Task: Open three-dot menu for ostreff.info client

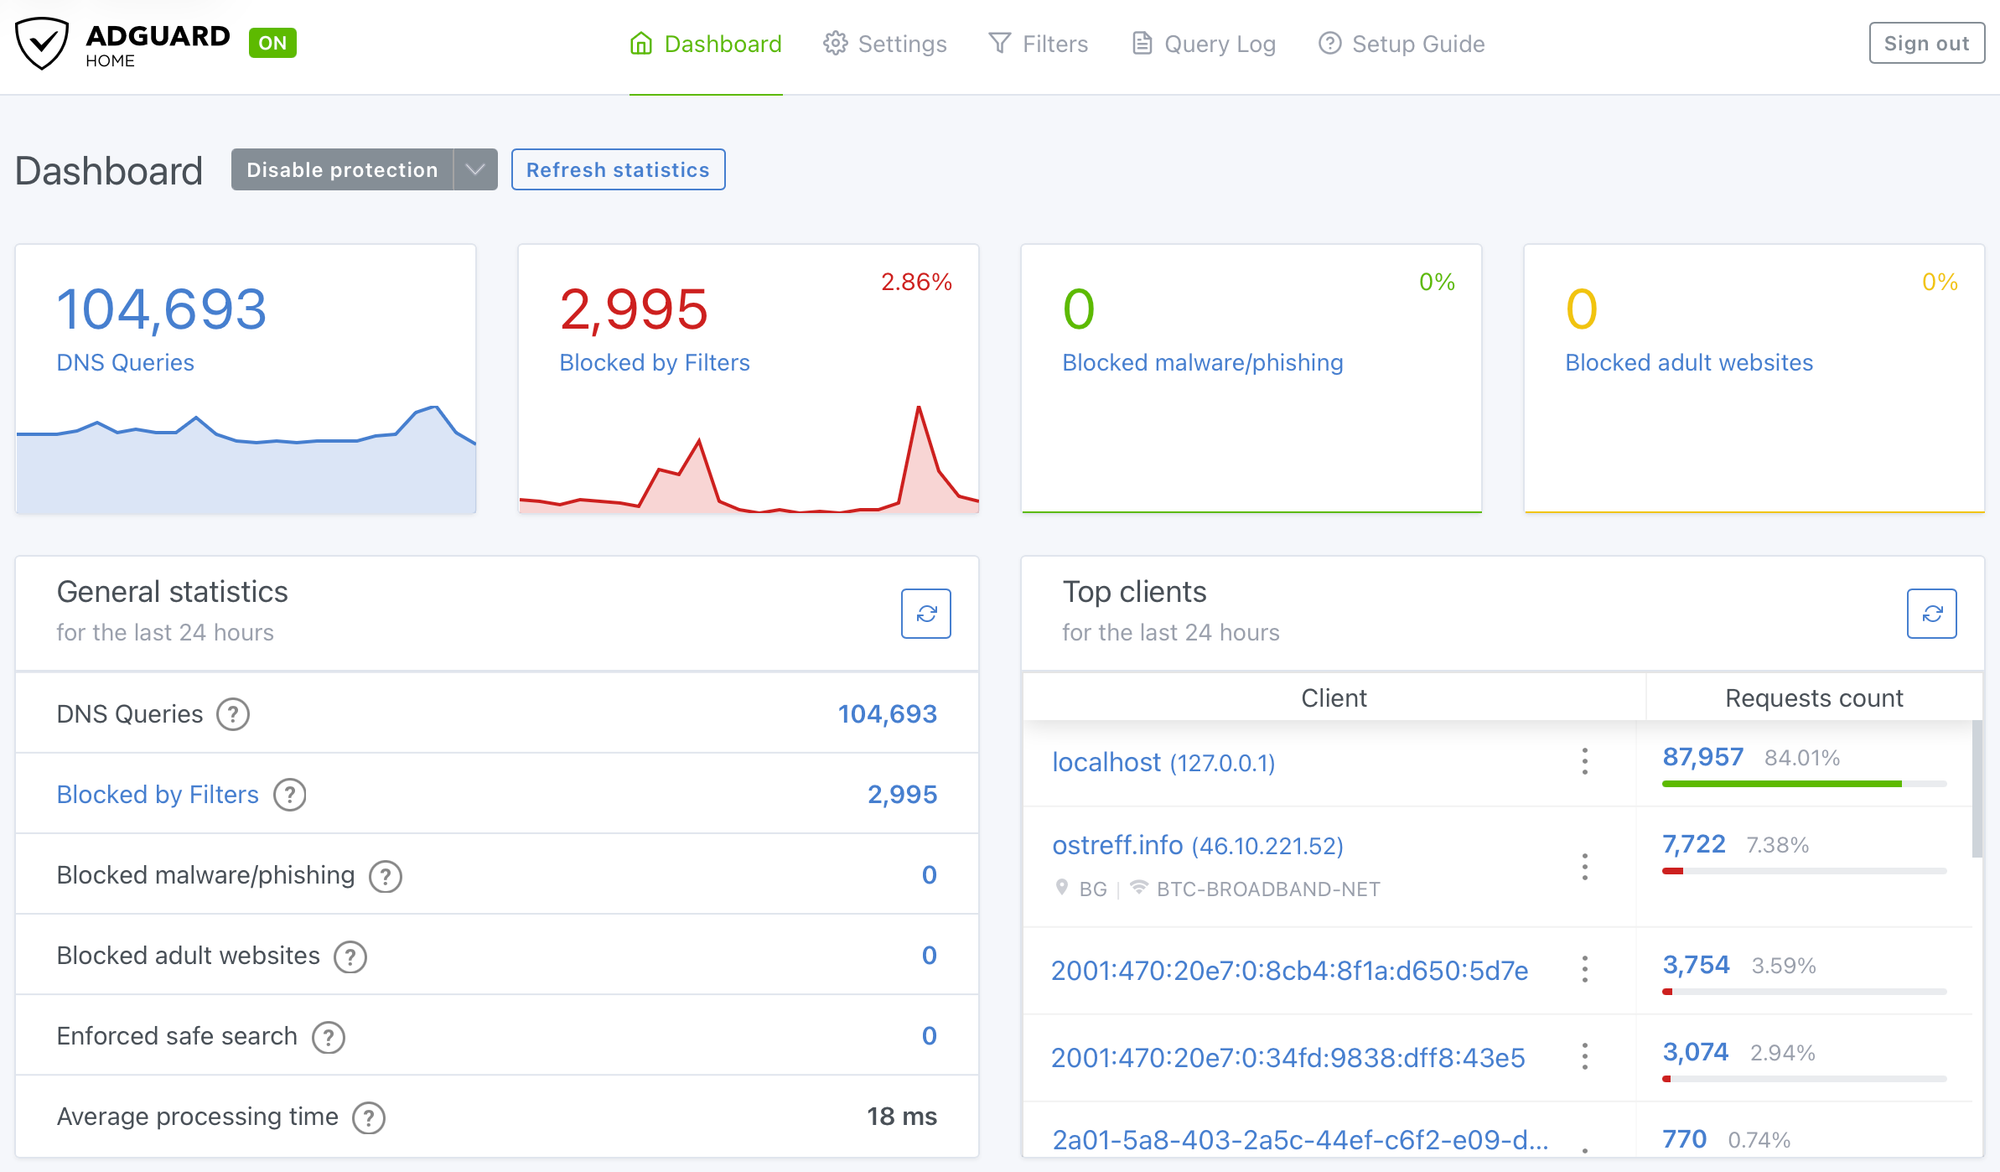Action: tap(1584, 866)
